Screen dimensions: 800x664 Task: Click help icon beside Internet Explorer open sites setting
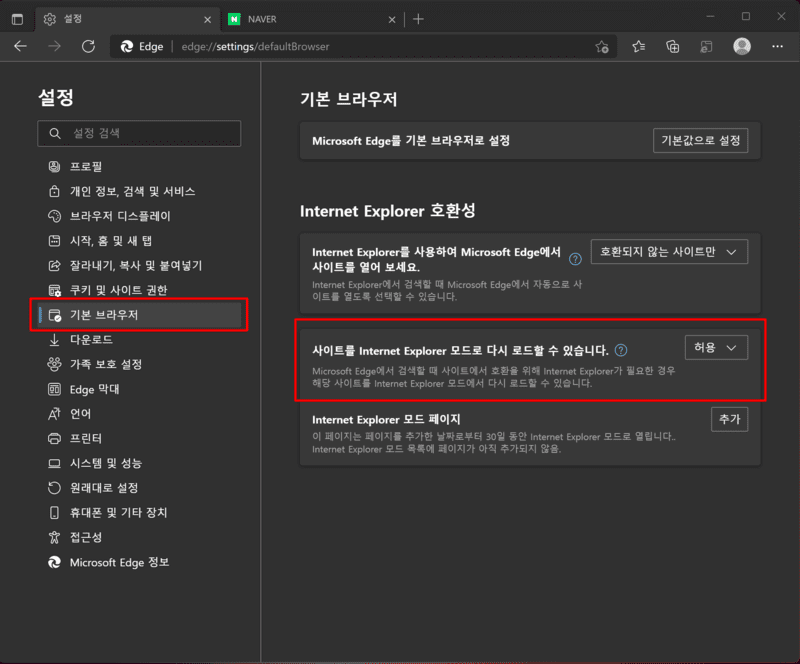click(576, 259)
